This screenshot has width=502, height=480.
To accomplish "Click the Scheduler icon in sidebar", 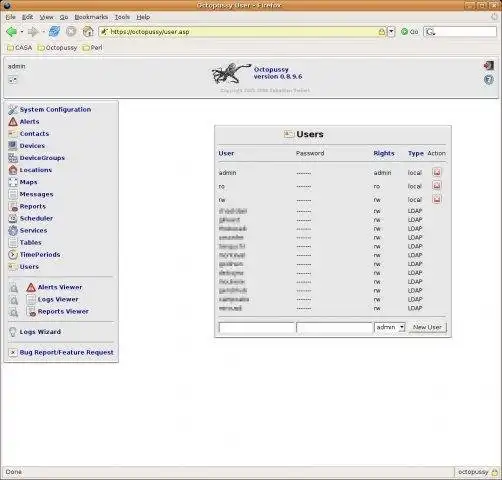I will 13,218.
